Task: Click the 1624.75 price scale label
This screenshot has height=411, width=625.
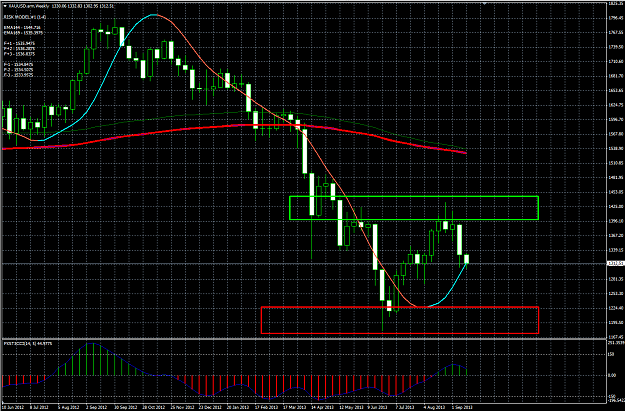Action: (x=616, y=105)
